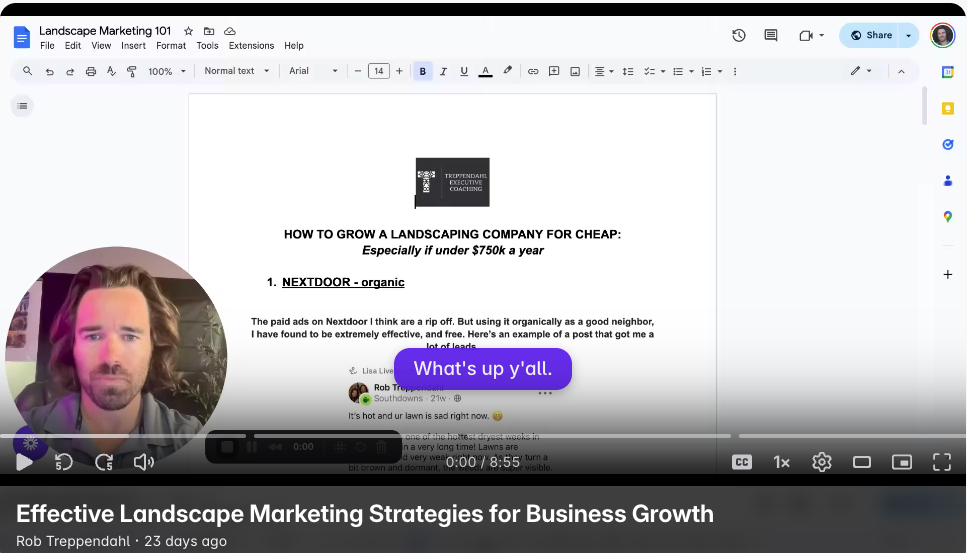Open the Normal text style dropdown
Image resolution: width=967 pixels, height=553 pixels.
click(x=237, y=71)
